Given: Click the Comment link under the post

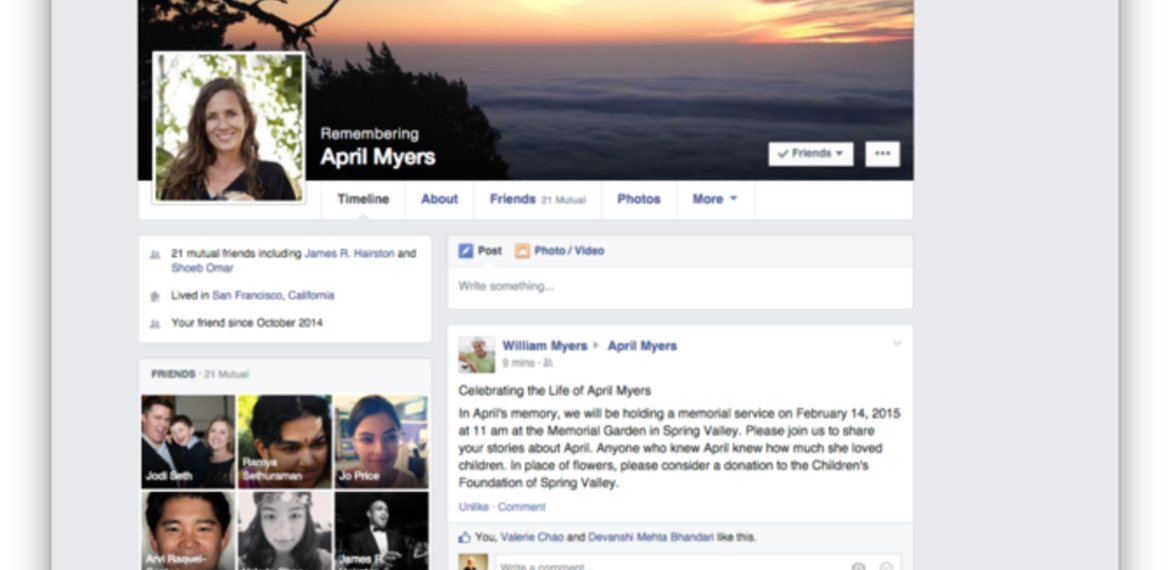Looking at the screenshot, I should tap(522, 507).
